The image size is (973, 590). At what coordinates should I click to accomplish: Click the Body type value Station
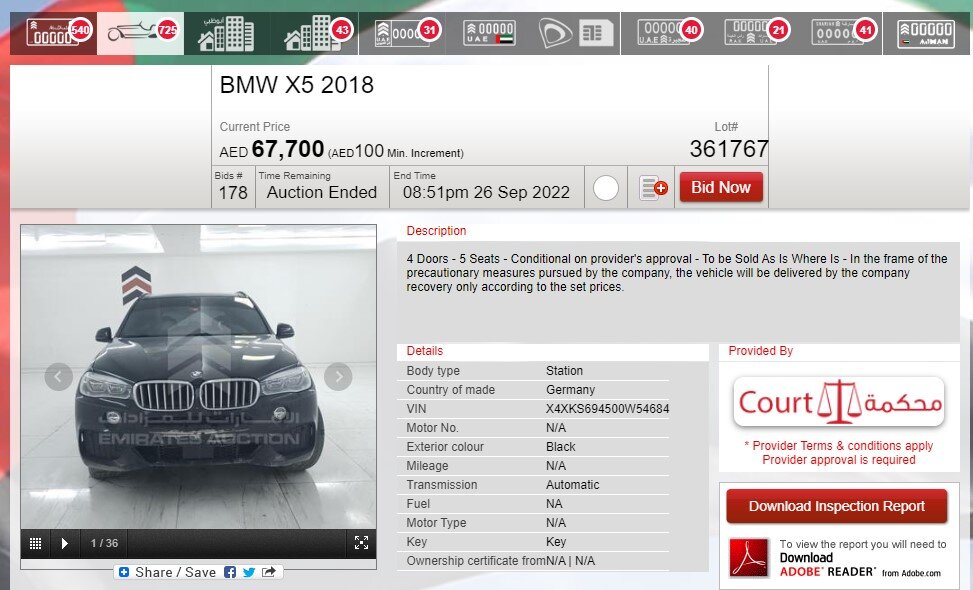coord(564,370)
